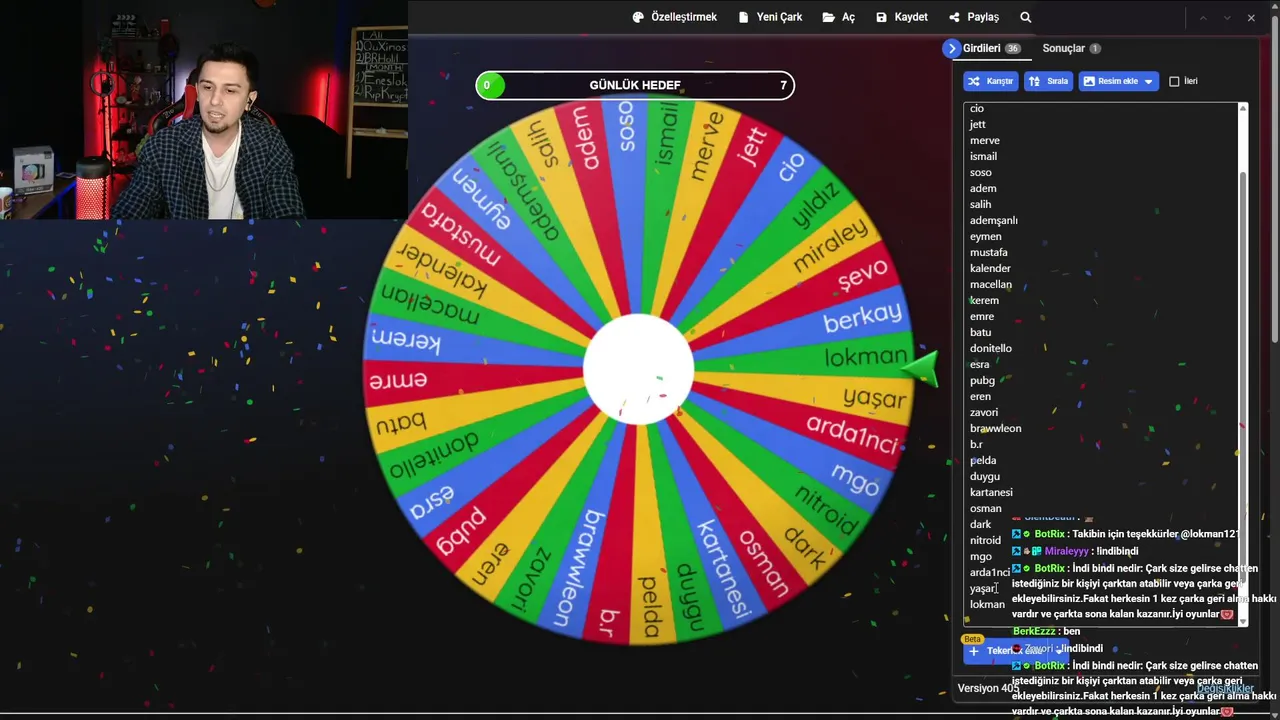Image resolution: width=1280 pixels, height=720 pixels.
Task: Click entry 'donitello' in entries list
Action: (x=990, y=348)
